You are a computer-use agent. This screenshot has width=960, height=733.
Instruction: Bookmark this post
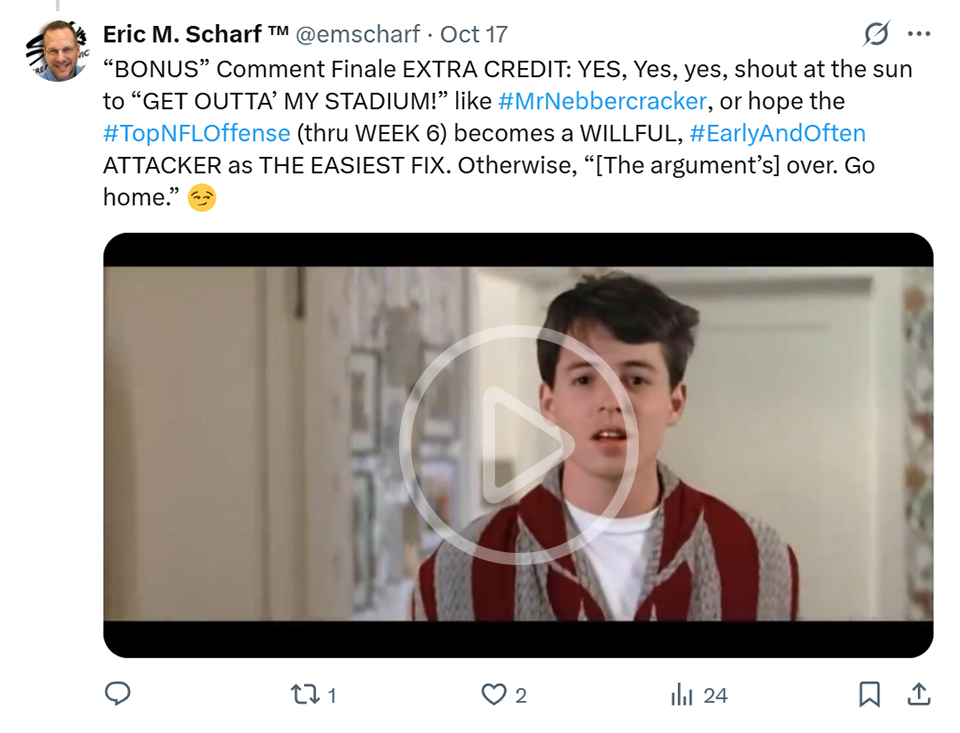point(869,694)
